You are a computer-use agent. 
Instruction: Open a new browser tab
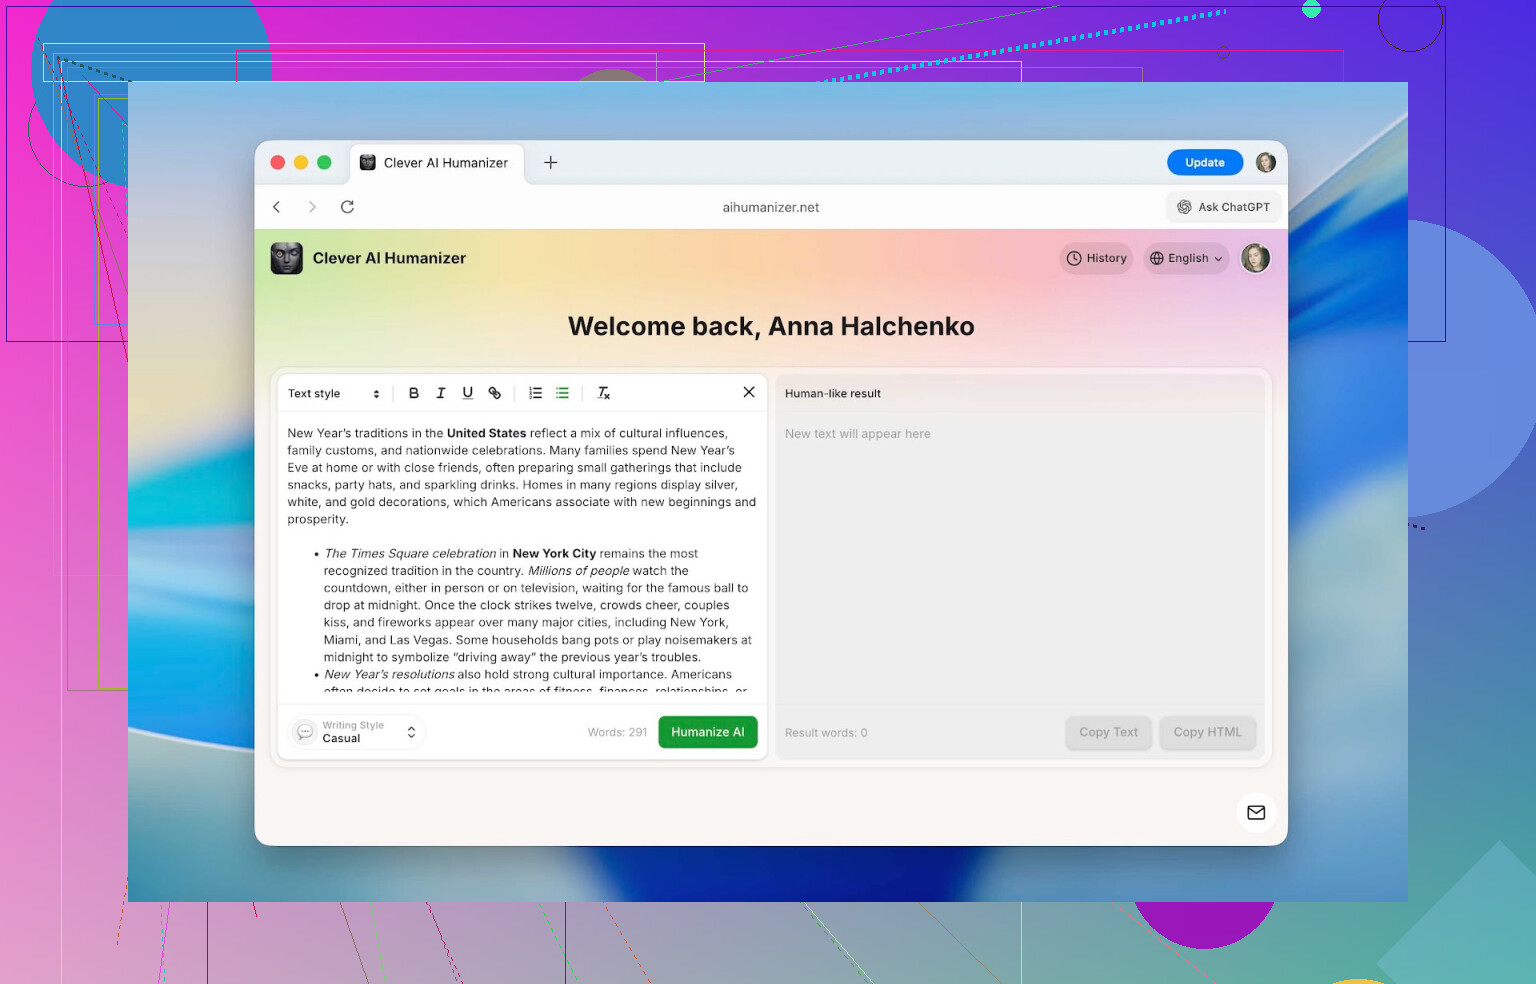550,163
